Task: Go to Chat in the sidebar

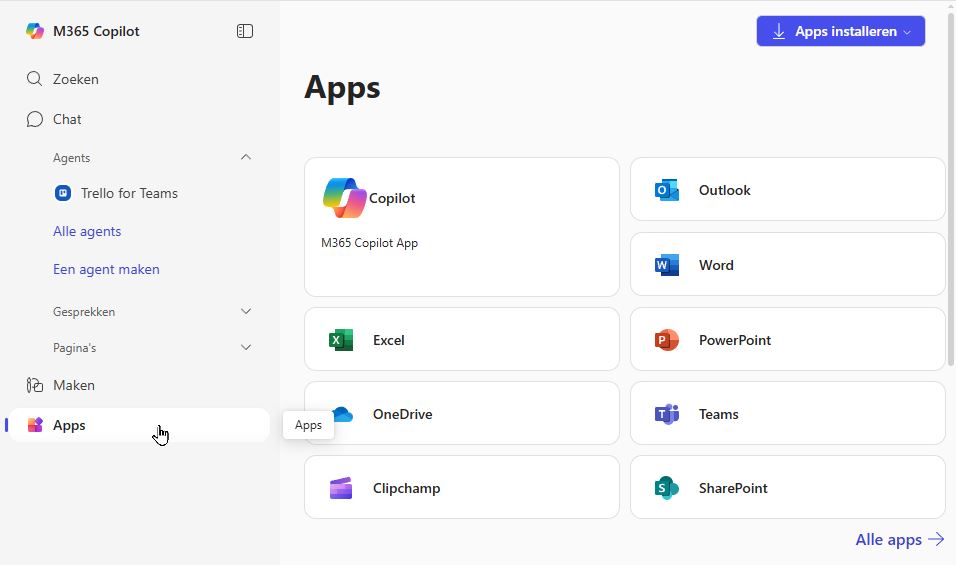Action: 67,119
